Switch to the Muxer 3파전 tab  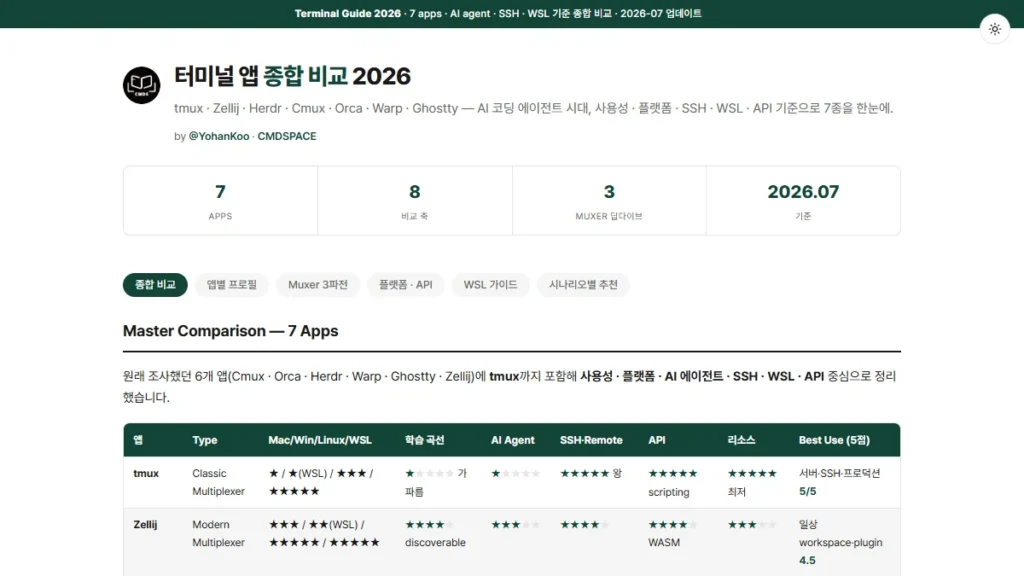click(x=318, y=285)
